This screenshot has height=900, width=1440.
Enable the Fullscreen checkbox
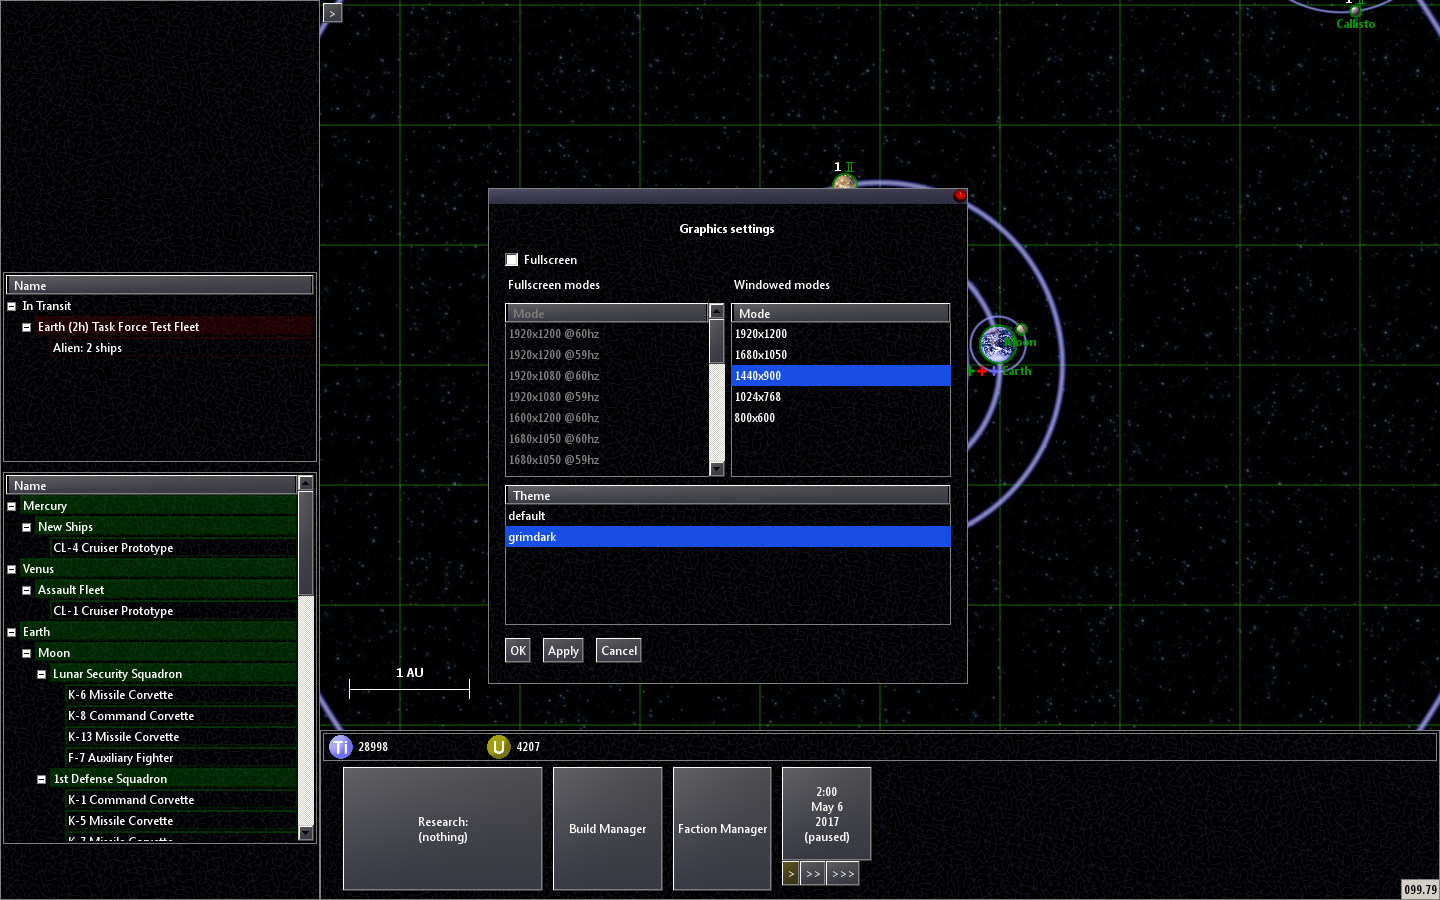click(512, 260)
